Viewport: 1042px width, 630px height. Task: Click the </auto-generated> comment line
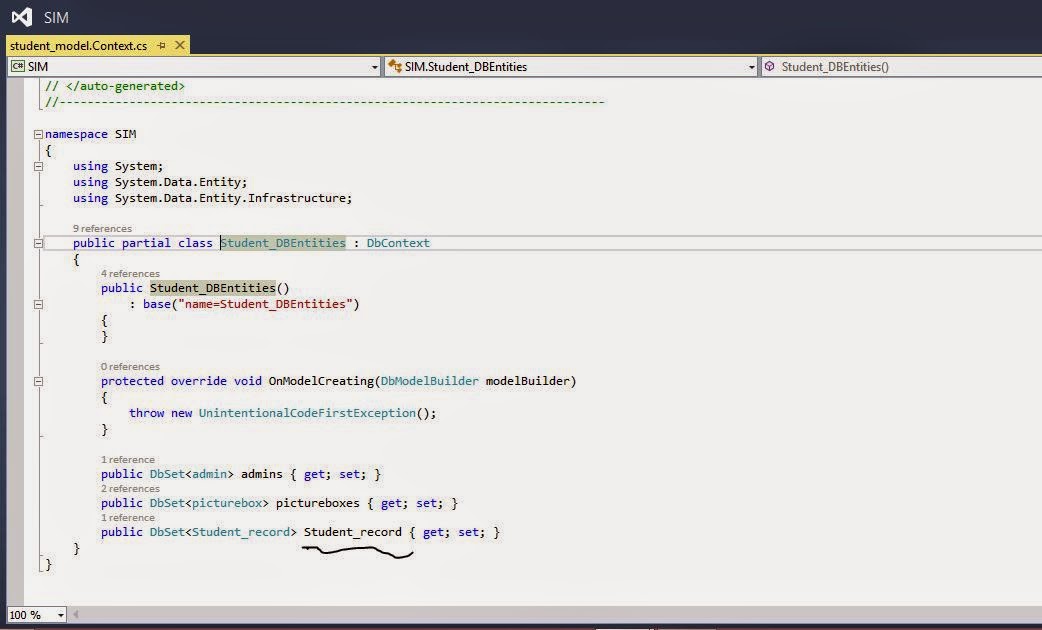[x=115, y=86]
